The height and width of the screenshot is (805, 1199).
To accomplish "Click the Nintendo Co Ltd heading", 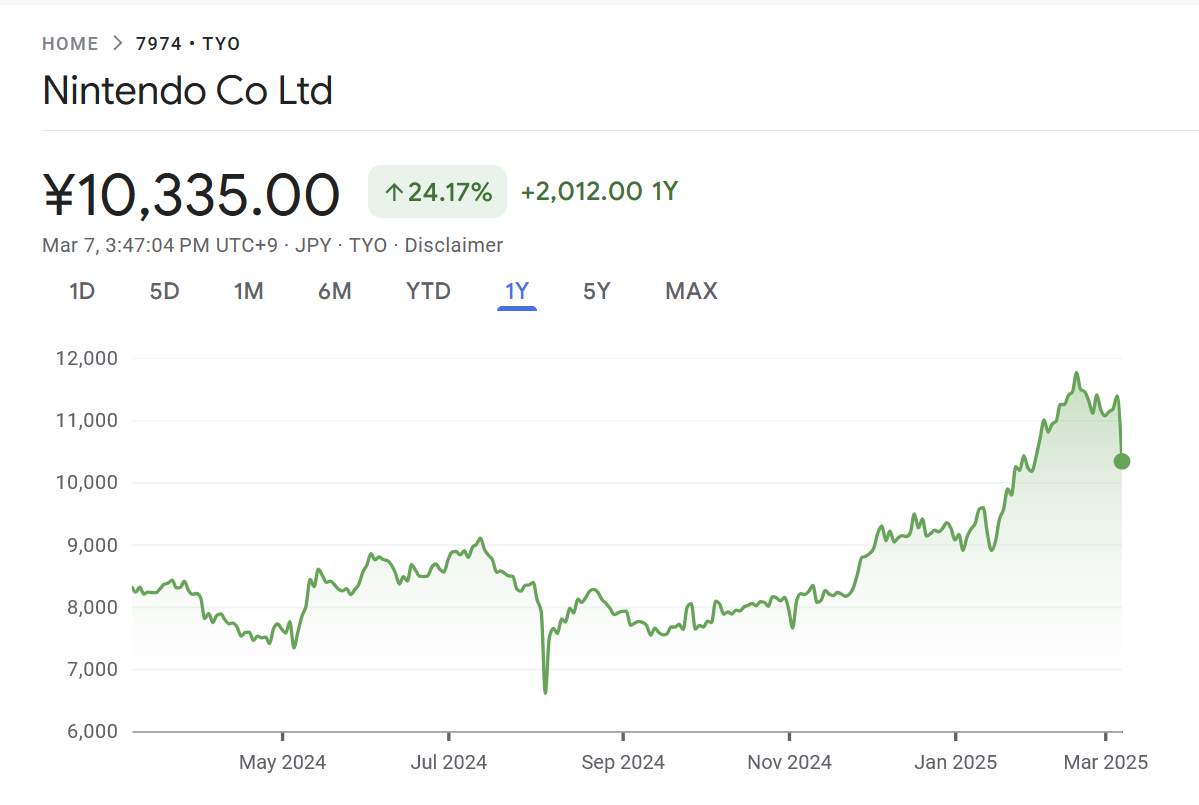I will coord(187,91).
